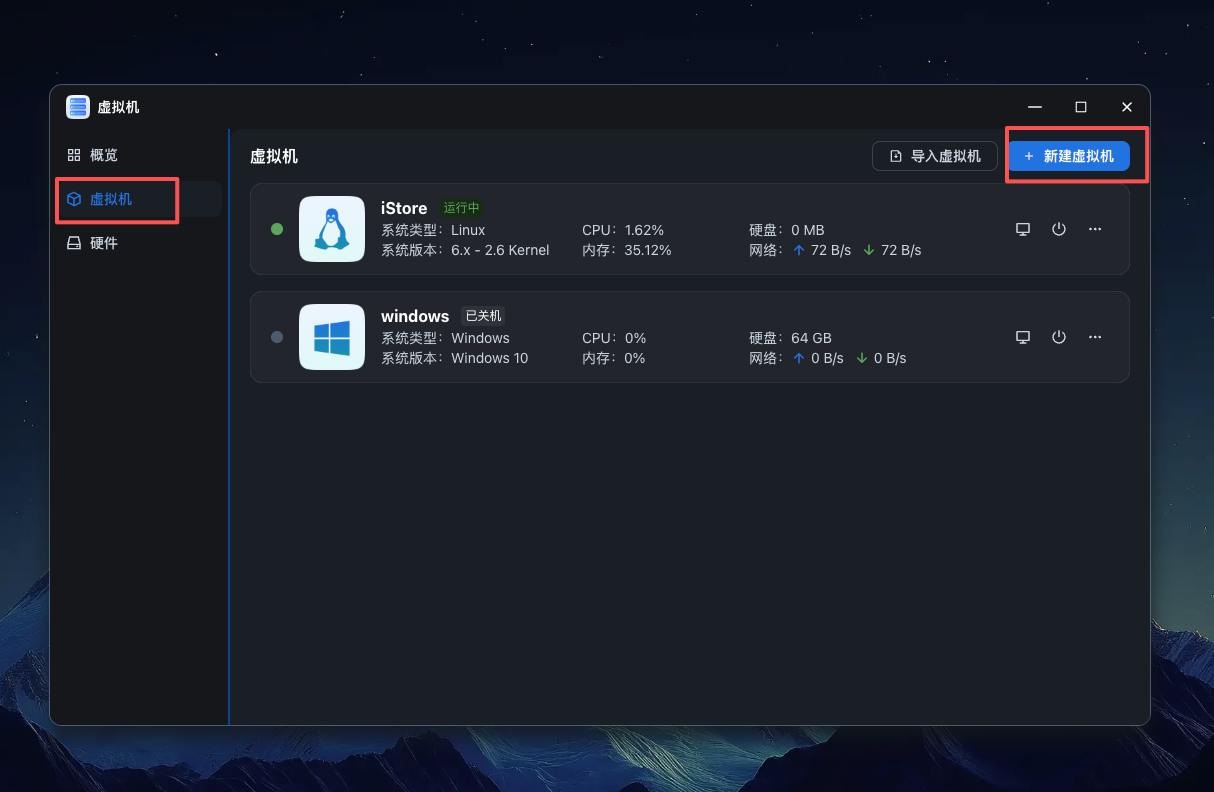Image resolution: width=1214 pixels, height=792 pixels.
Task: Click the 已关机 shutdown status badge
Action: [483, 316]
